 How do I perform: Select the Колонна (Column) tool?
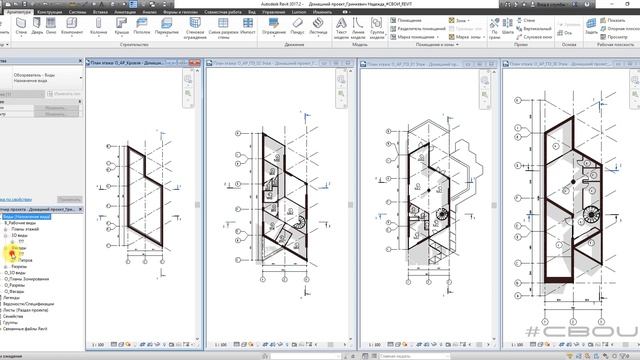98,26
